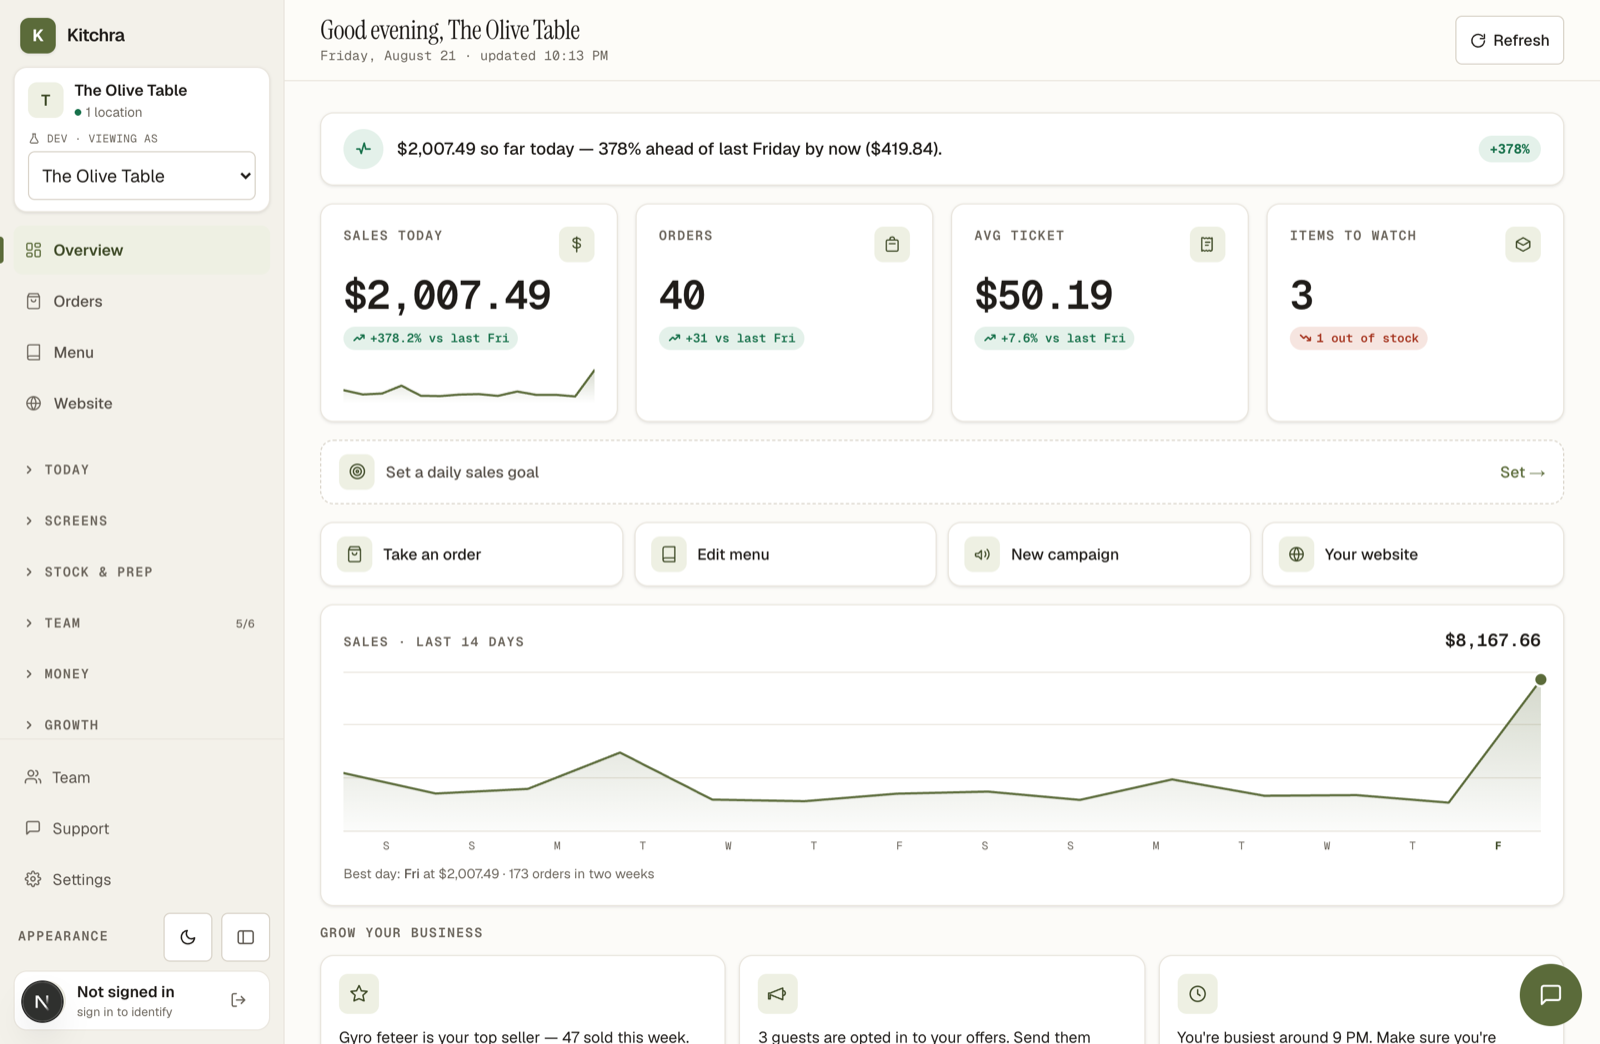Viewport: 1600px width, 1044px height.
Task: Click the Kitchra logo icon
Action: coord(38,35)
